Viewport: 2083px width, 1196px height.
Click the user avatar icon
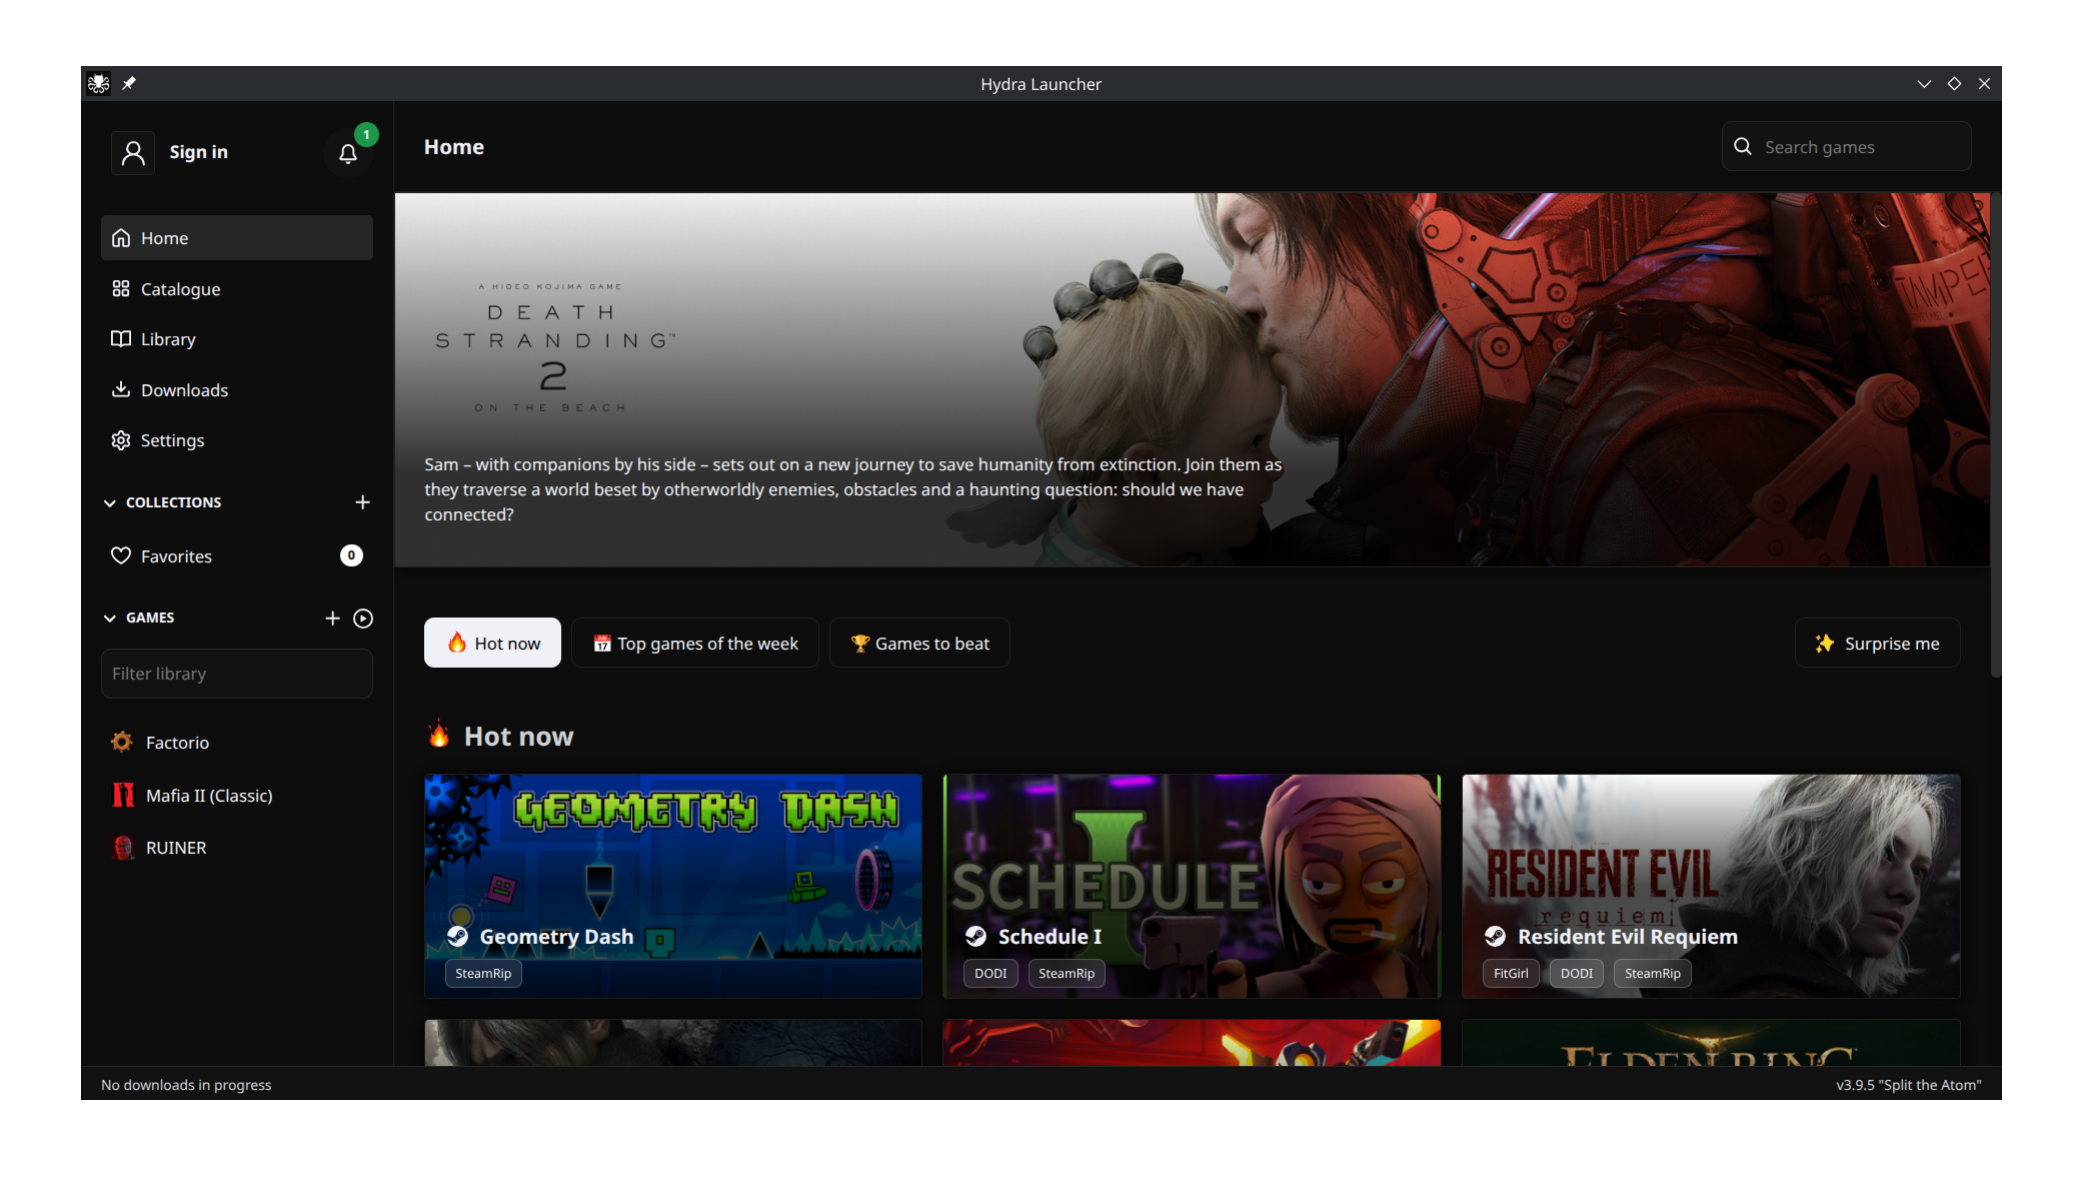pos(133,153)
